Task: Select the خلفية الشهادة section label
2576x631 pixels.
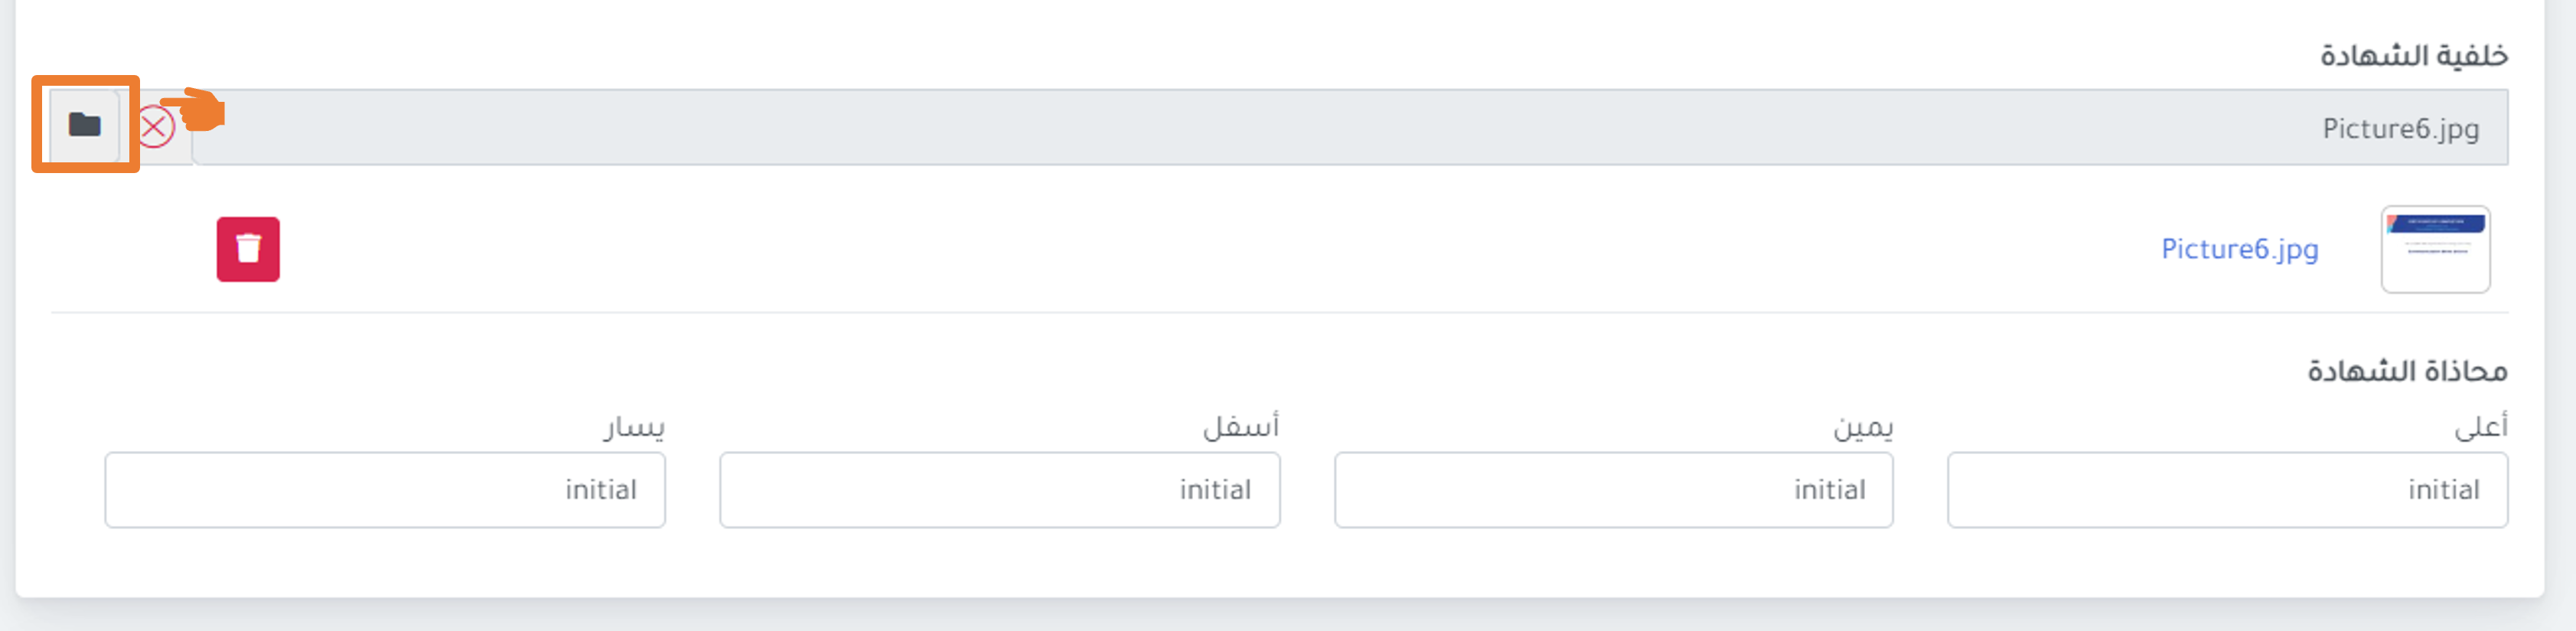Action: 2413,55
